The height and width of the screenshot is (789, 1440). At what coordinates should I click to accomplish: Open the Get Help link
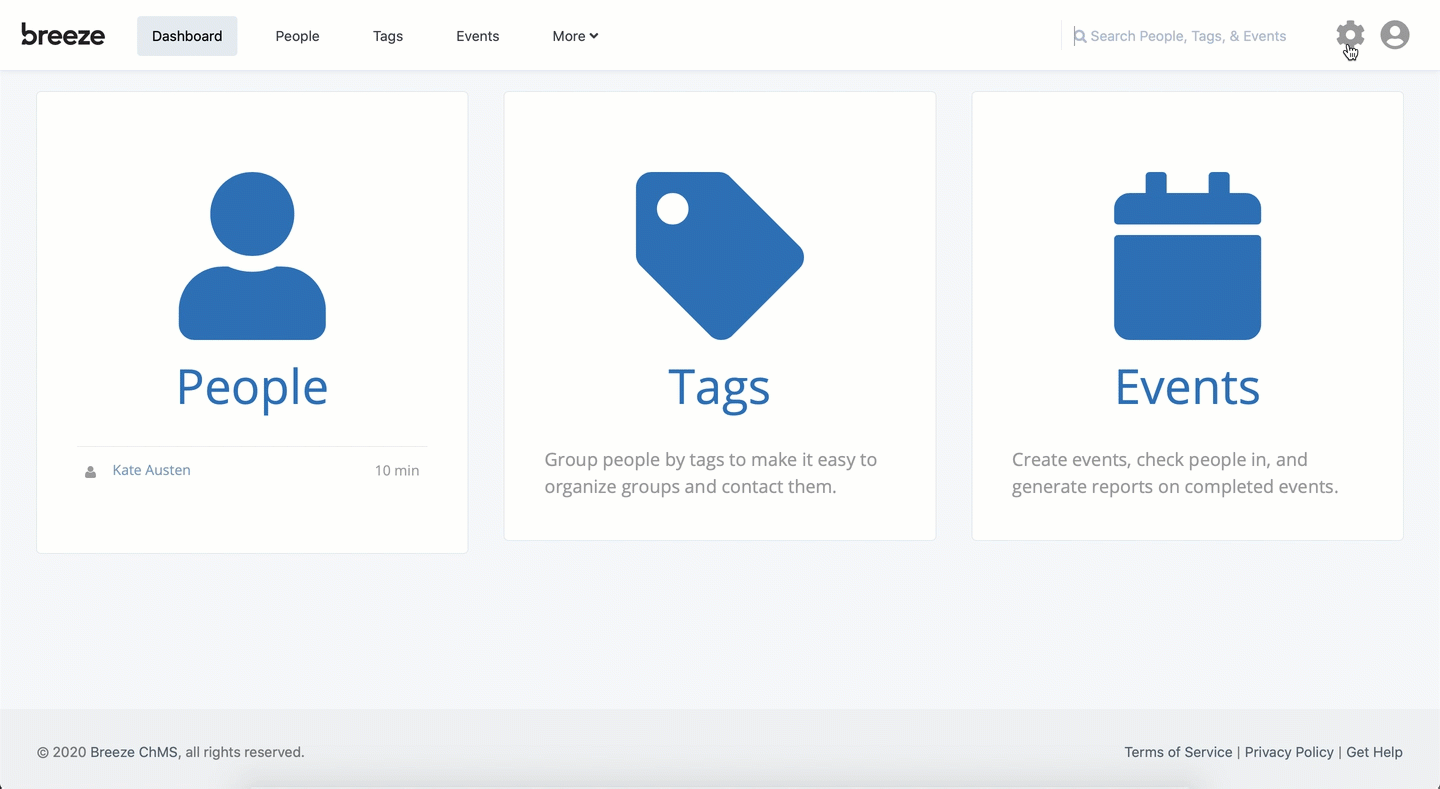click(1374, 752)
